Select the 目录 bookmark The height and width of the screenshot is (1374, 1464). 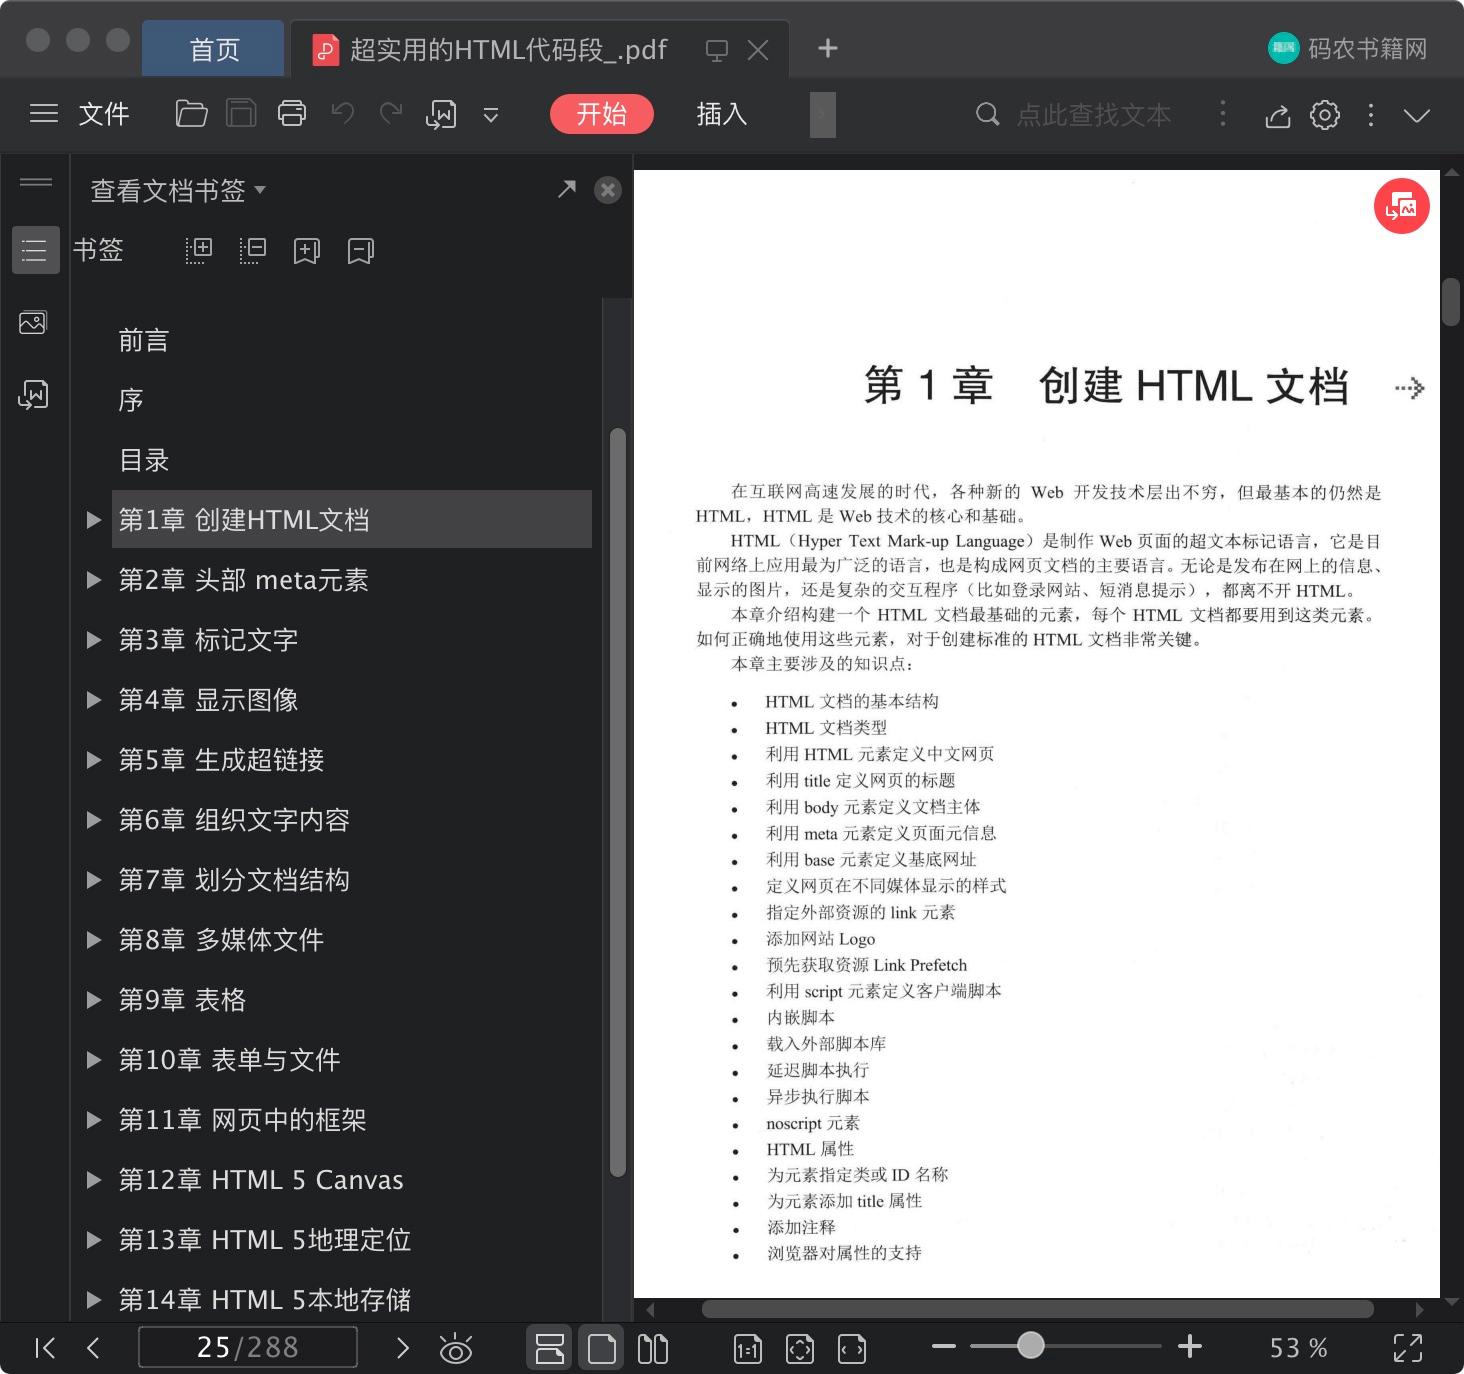pyautogui.click(x=144, y=460)
